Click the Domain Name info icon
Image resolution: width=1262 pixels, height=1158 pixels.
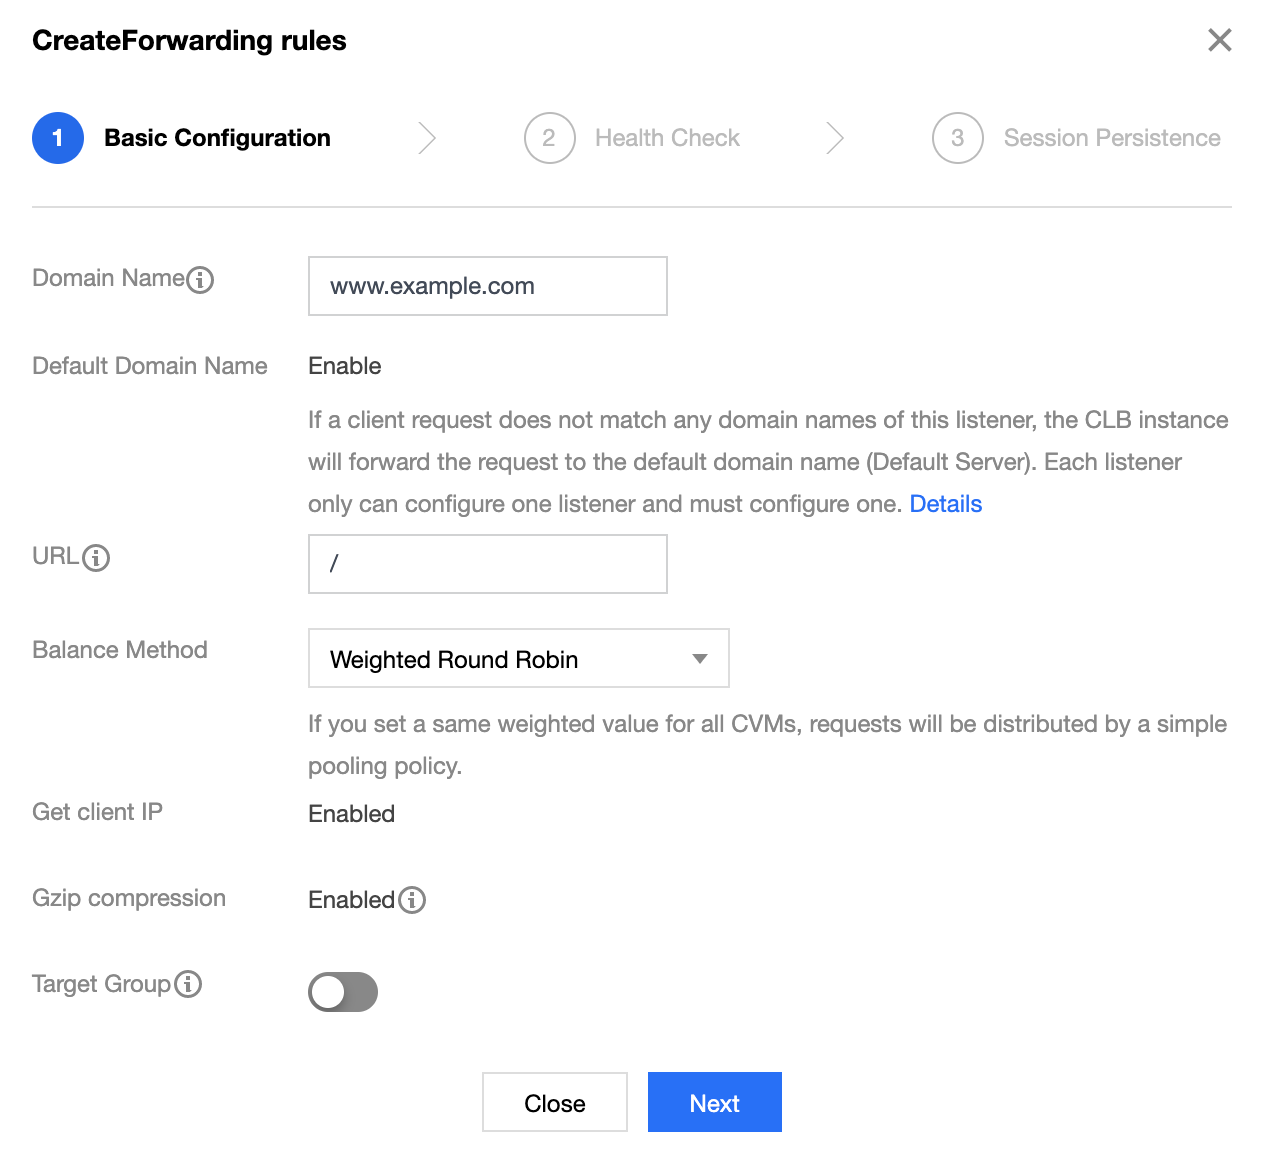(200, 280)
